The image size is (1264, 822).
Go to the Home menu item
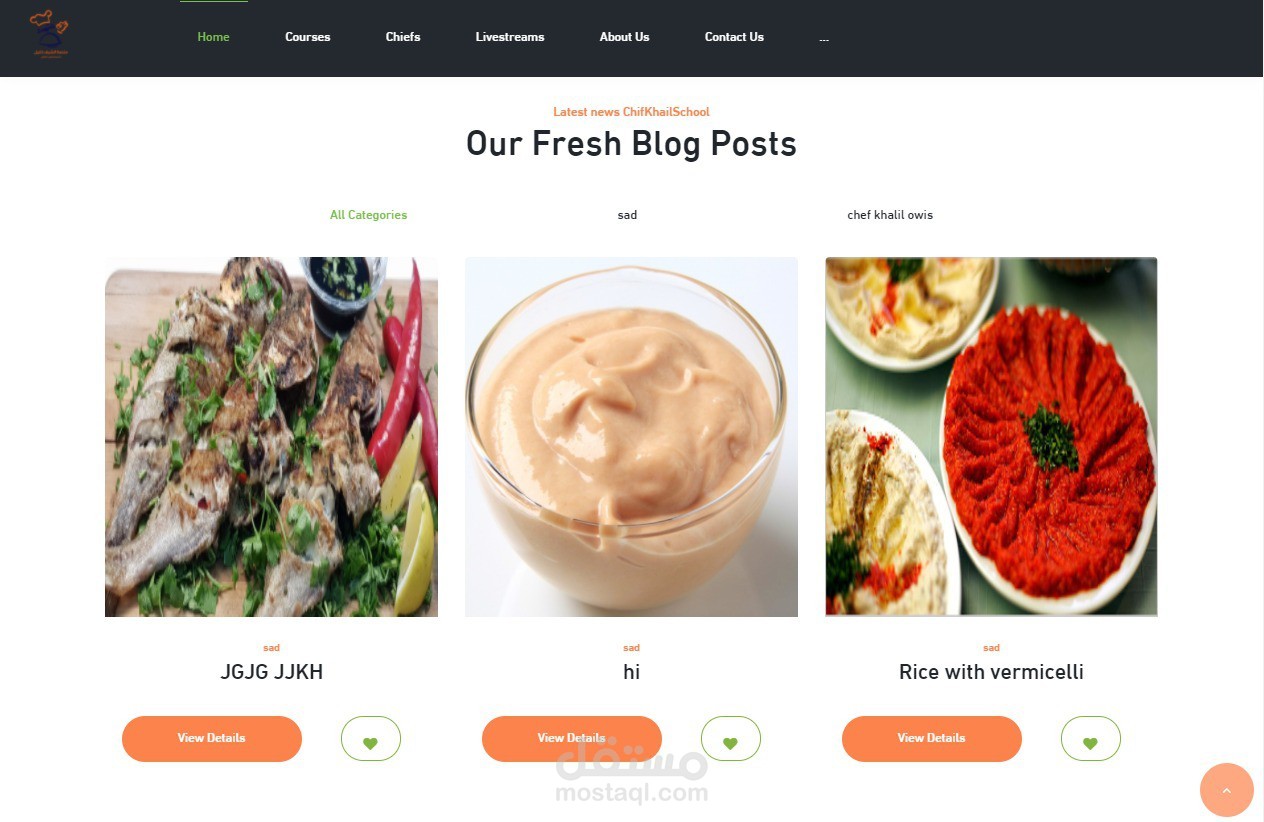(x=213, y=37)
